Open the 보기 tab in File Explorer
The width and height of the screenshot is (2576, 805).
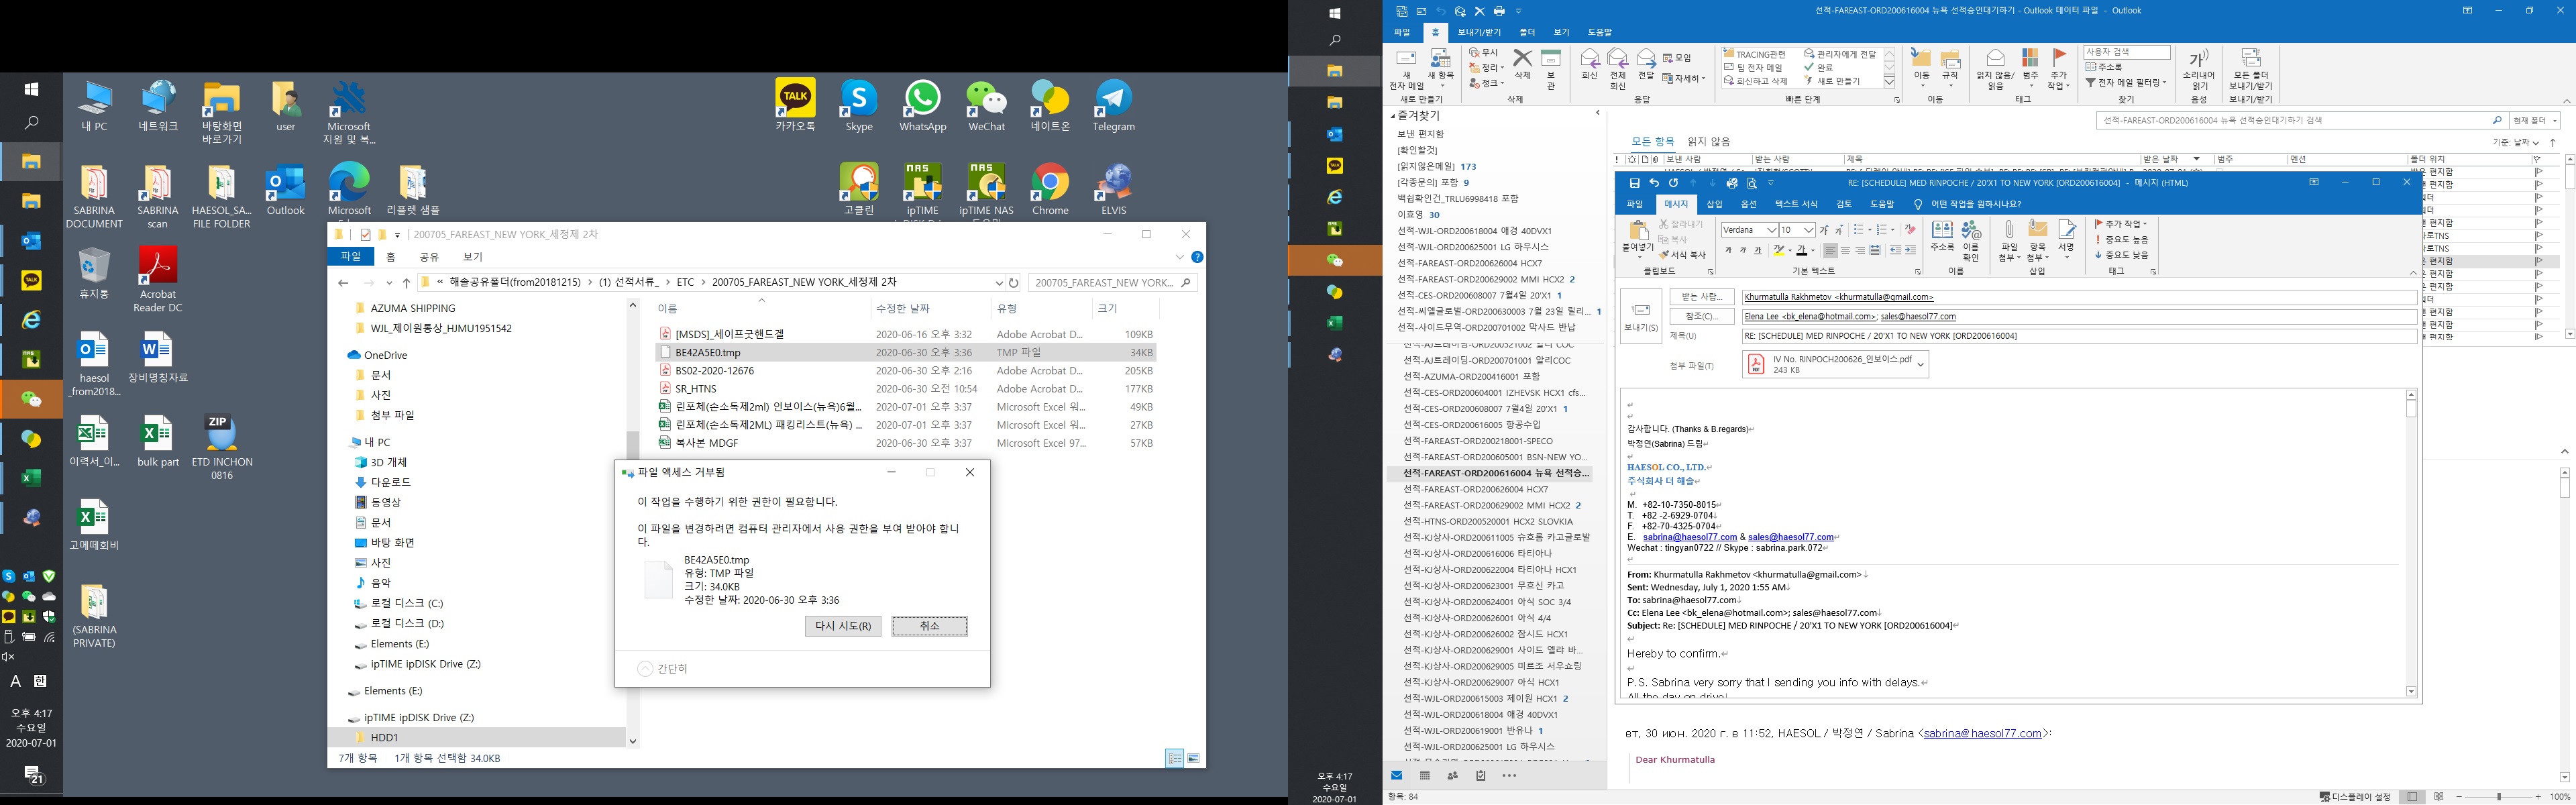pos(473,257)
